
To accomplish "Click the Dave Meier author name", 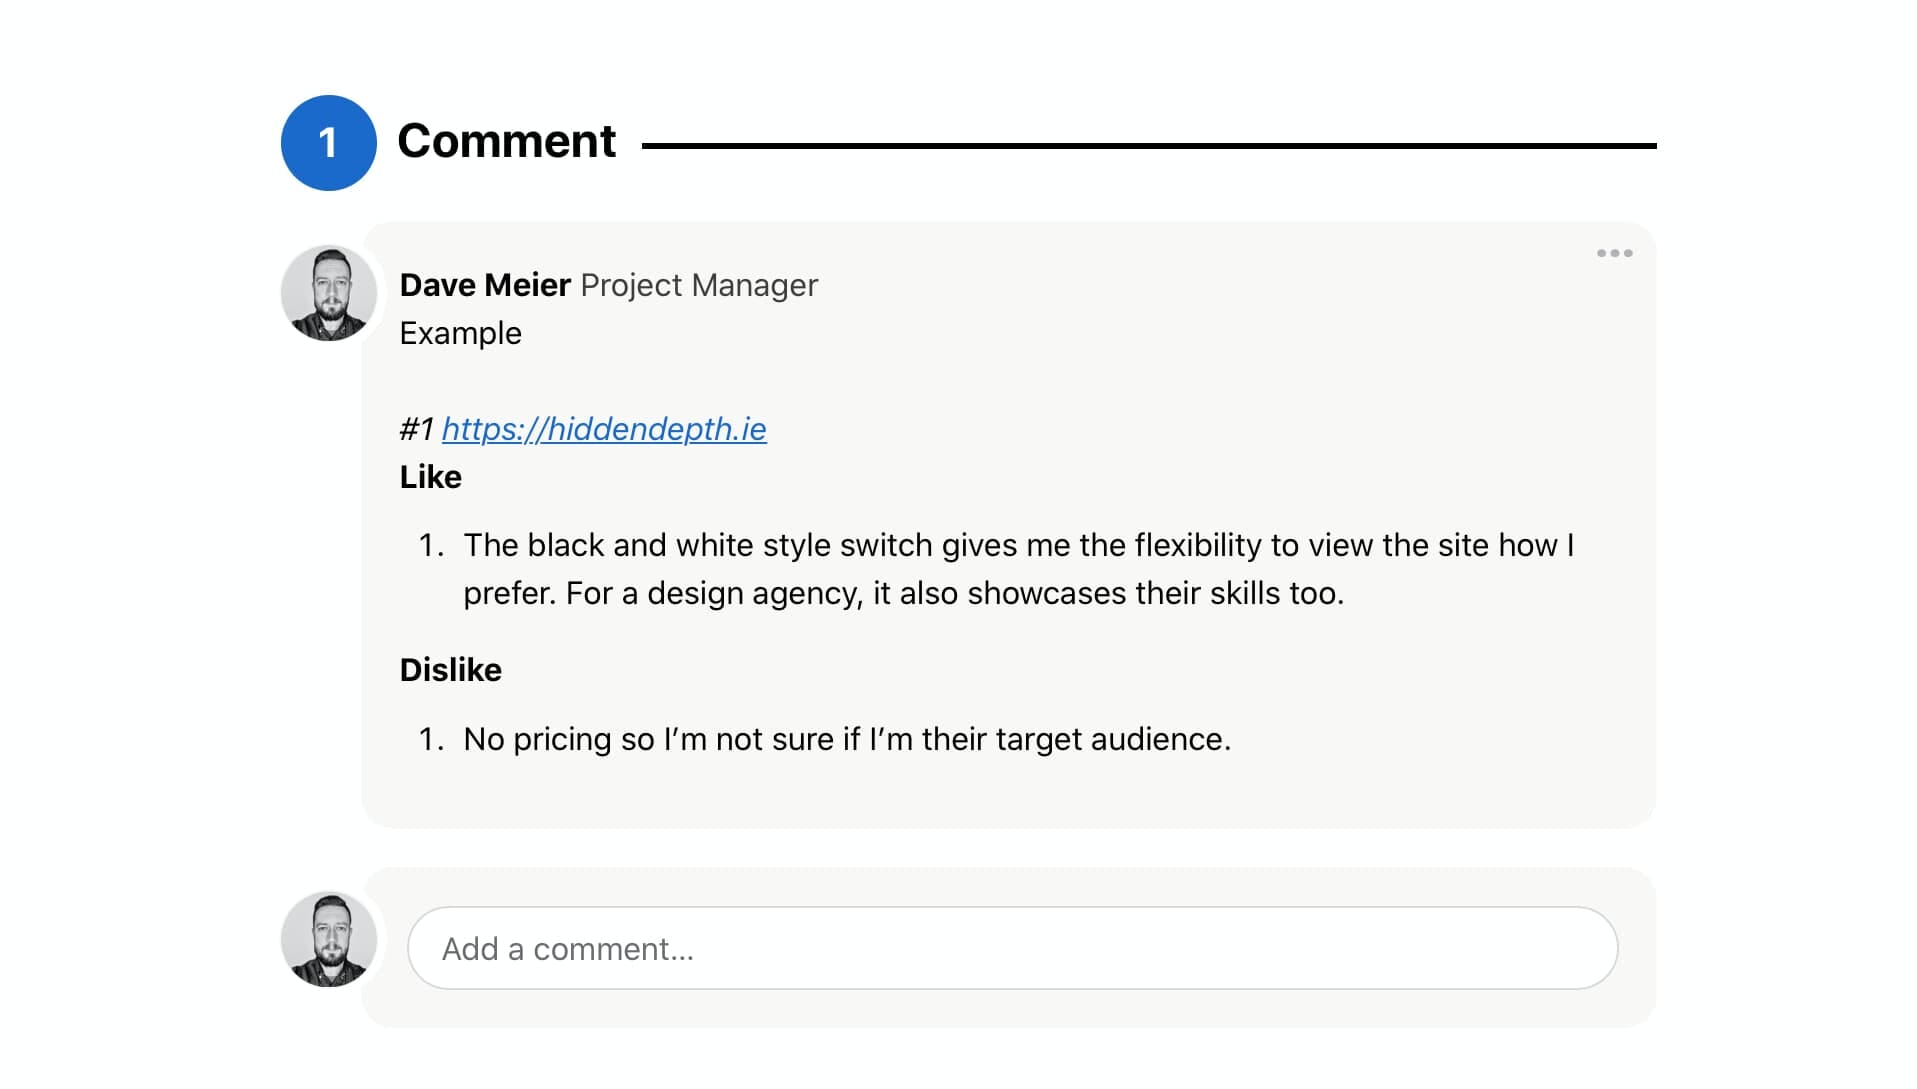I will pos(485,285).
